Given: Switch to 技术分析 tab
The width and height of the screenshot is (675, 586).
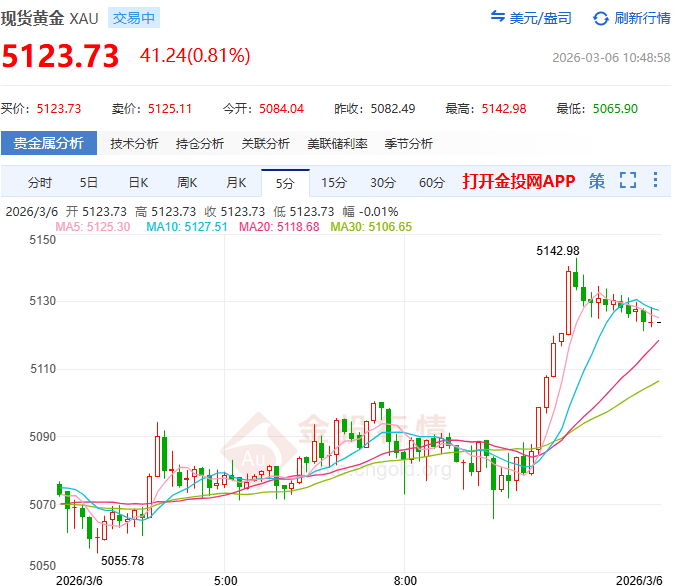Looking at the screenshot, I should coord(134,143).
